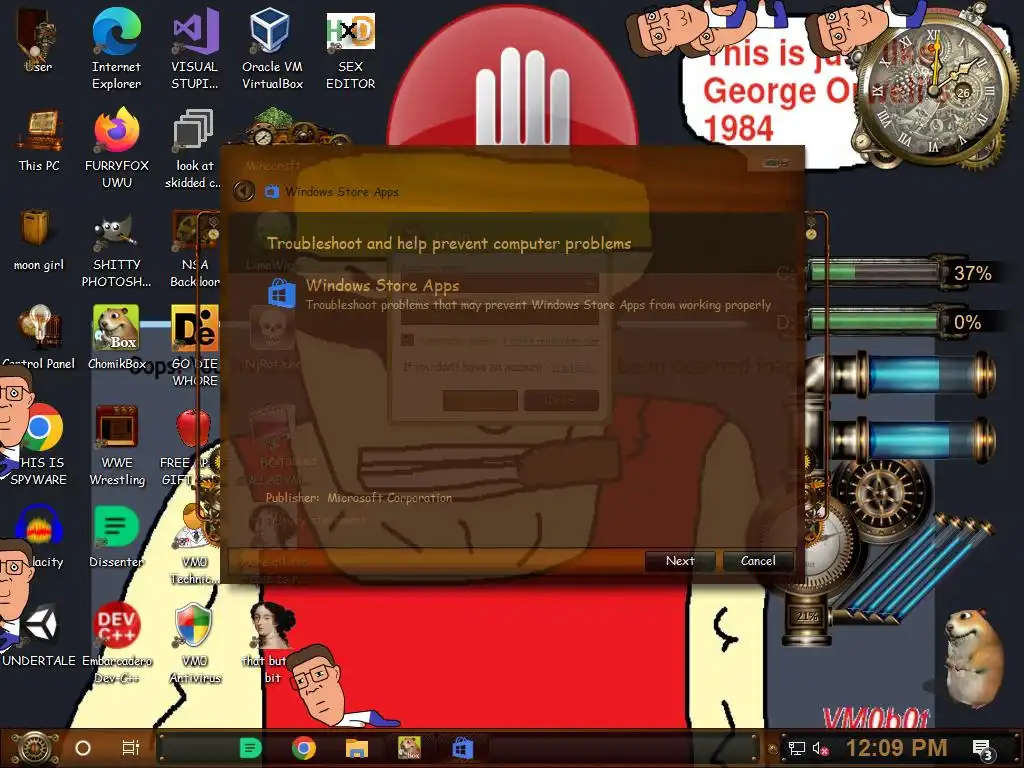The width and height of the screenshot is (1024, 768).
Task: Click the troubleshooter back arrow button
Action: [244, 191]
